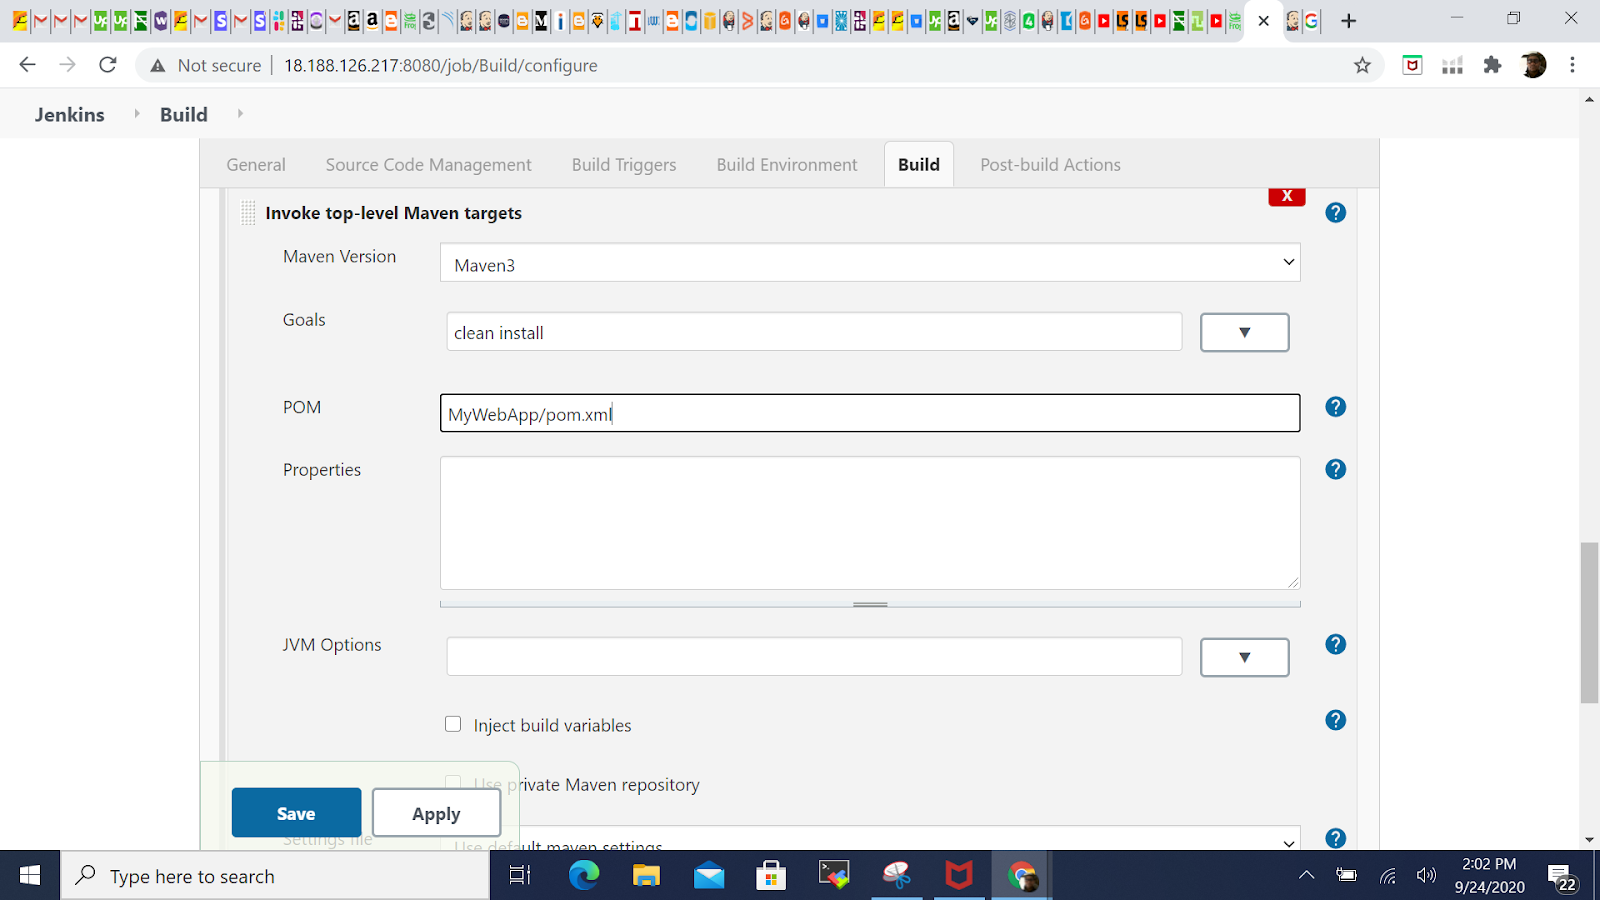
Task: Click the Not secure warning icon
Action: (158, 66)
